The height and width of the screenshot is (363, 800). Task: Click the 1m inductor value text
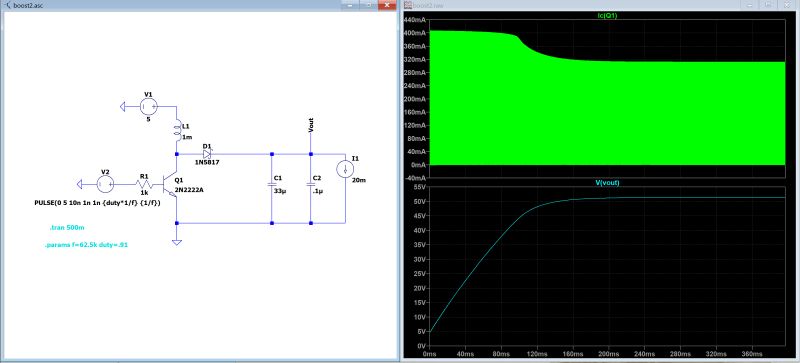(x=187, y=137)
